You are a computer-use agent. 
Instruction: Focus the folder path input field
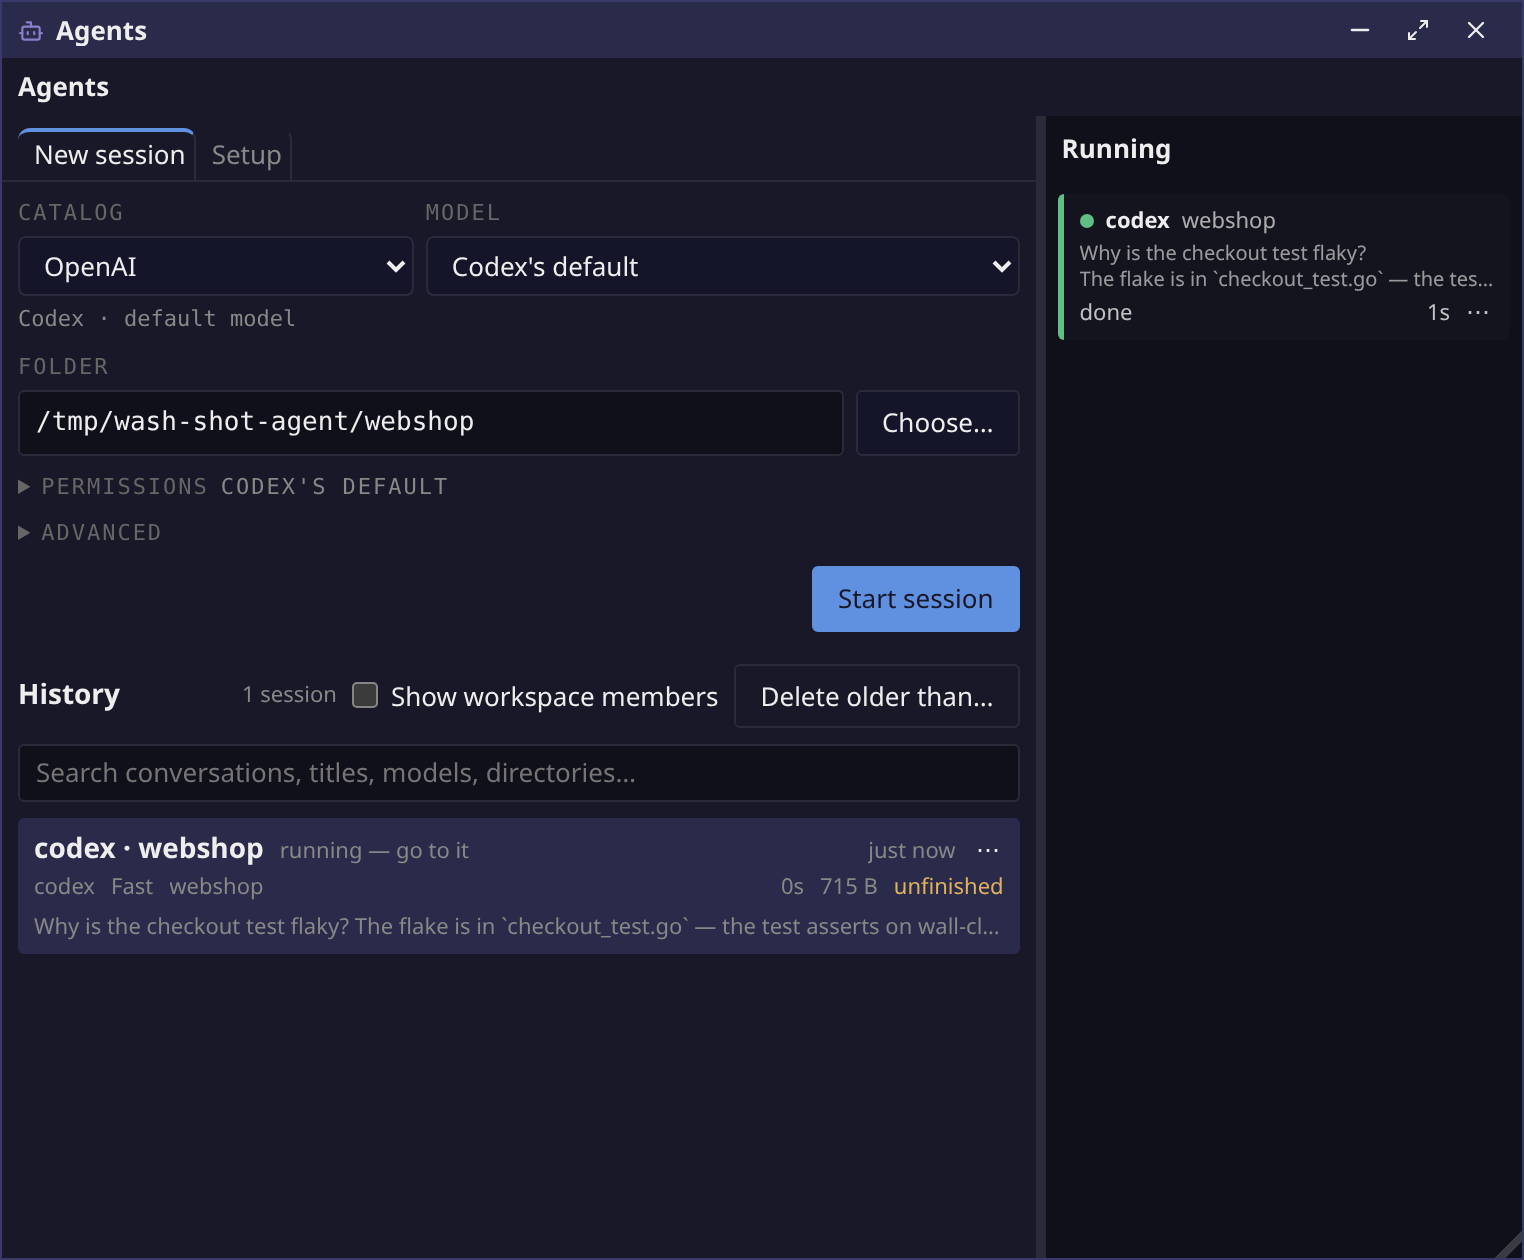click(x=431, y=423)
